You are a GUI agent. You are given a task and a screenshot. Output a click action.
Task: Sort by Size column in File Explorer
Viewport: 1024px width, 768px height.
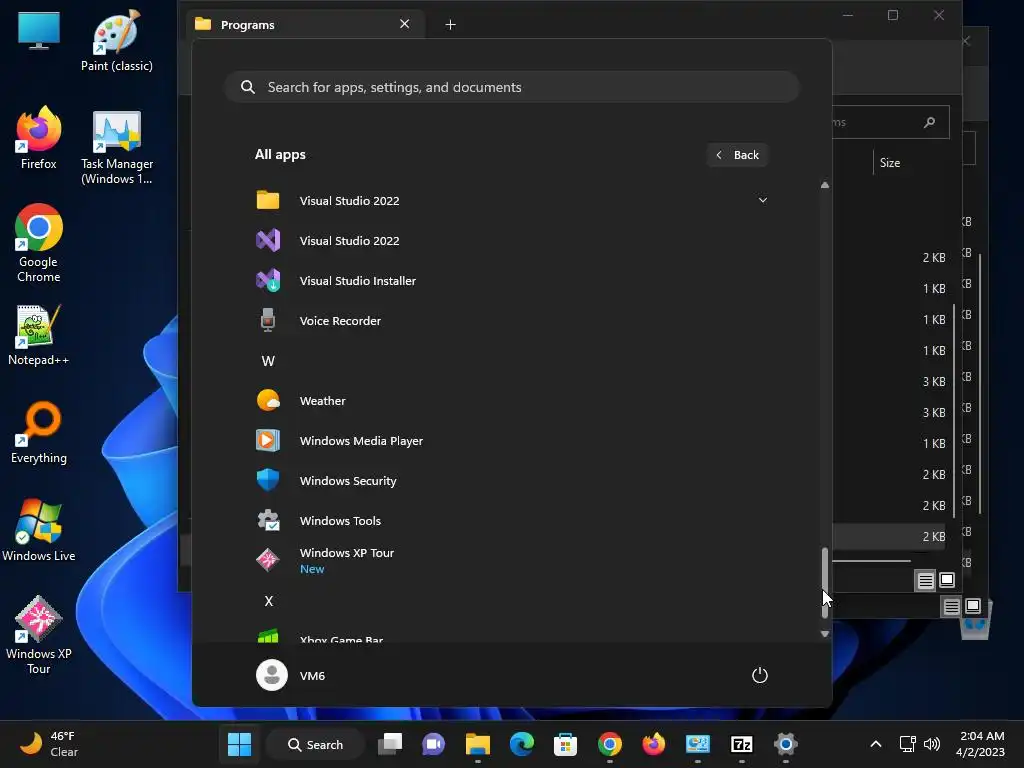(x=889, y=163)
